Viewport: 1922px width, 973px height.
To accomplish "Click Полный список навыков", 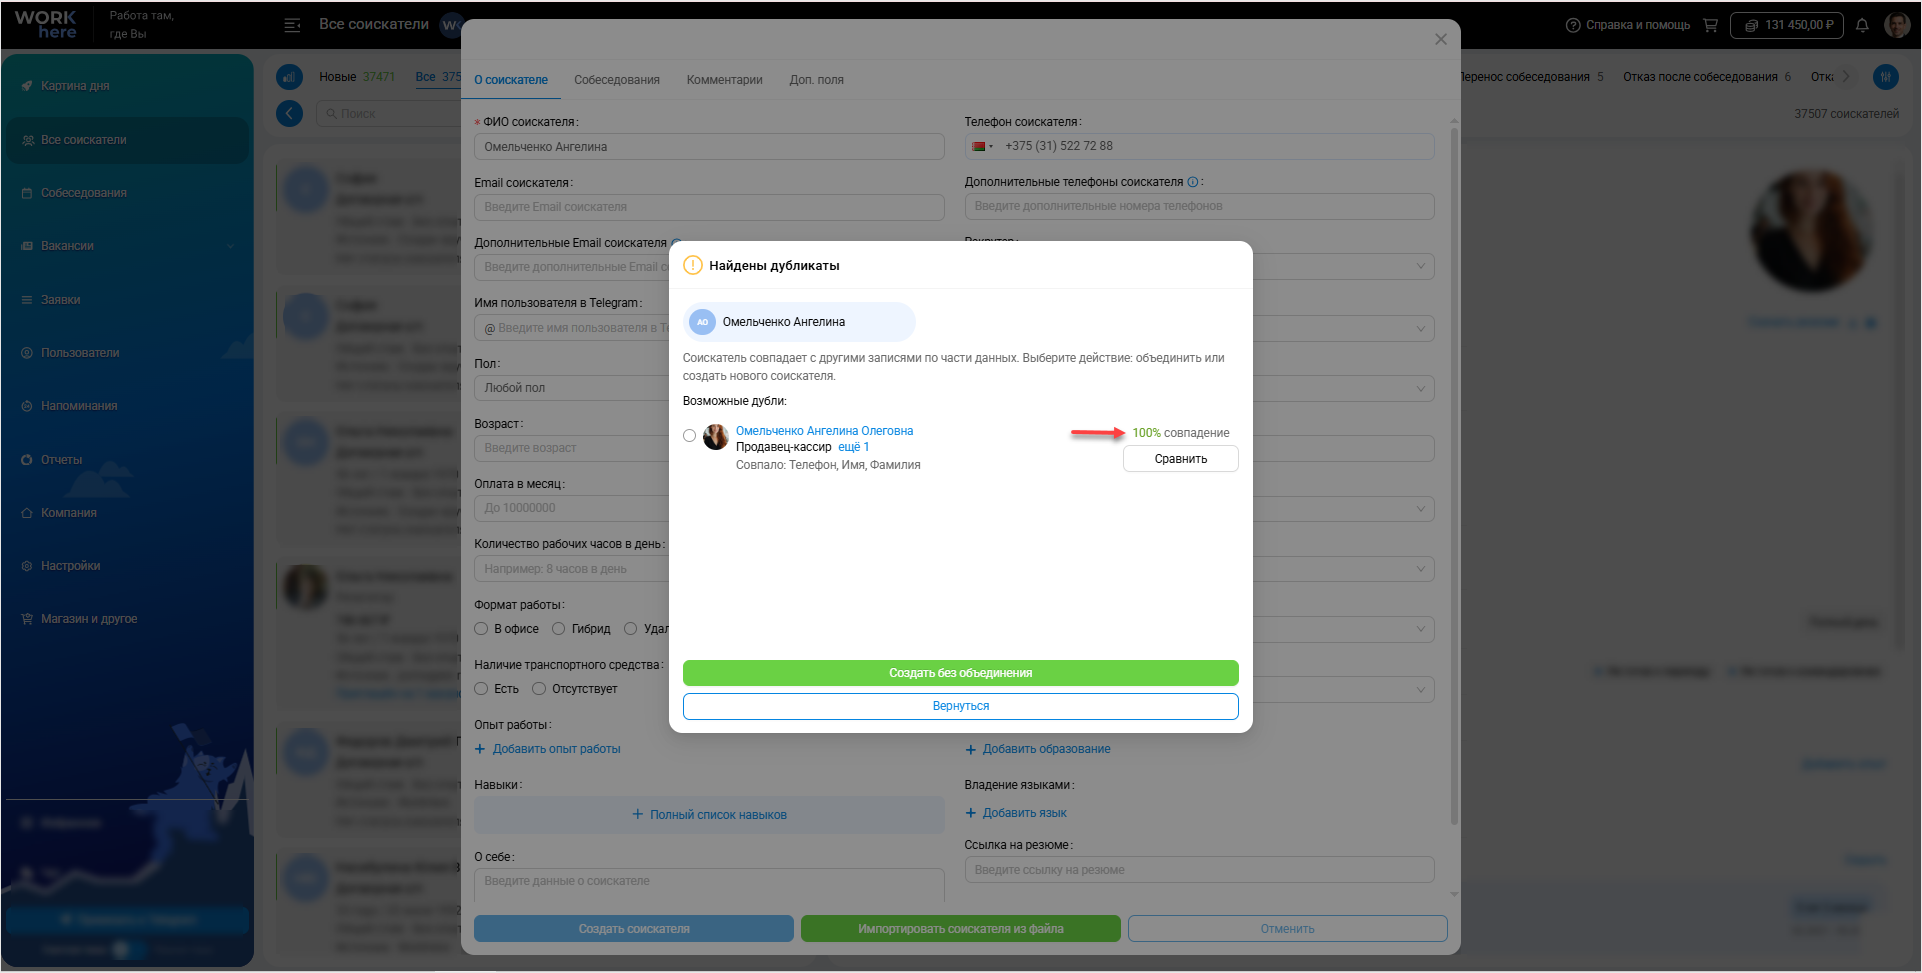I will pos(709,815).
